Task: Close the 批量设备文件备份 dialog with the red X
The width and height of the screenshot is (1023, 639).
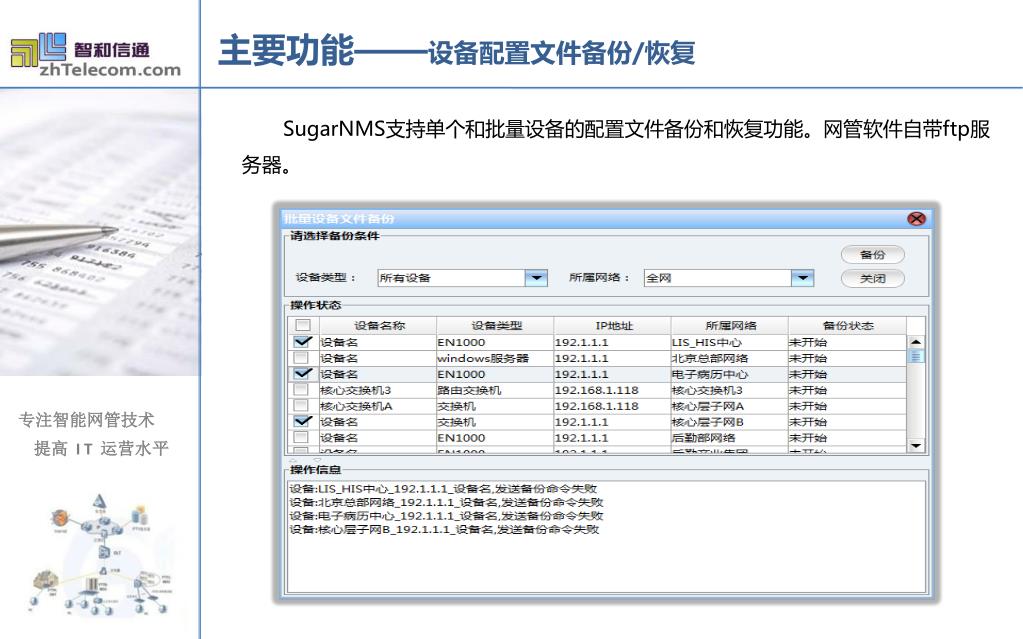Action: click(916, 219)
